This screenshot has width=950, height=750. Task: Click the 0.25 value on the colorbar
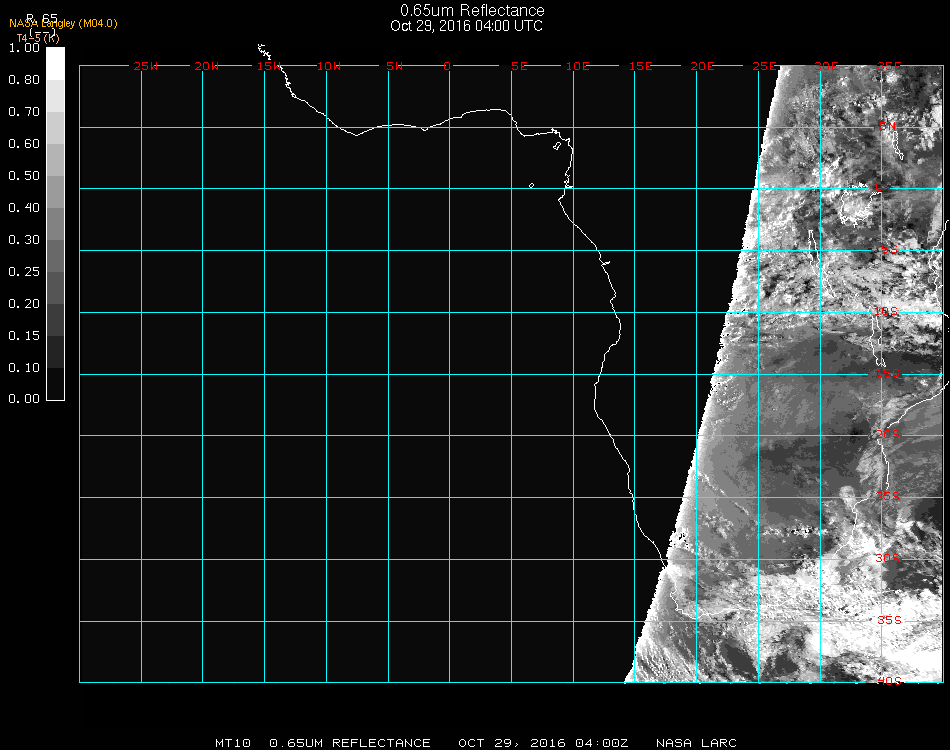[x=23, y=272]
